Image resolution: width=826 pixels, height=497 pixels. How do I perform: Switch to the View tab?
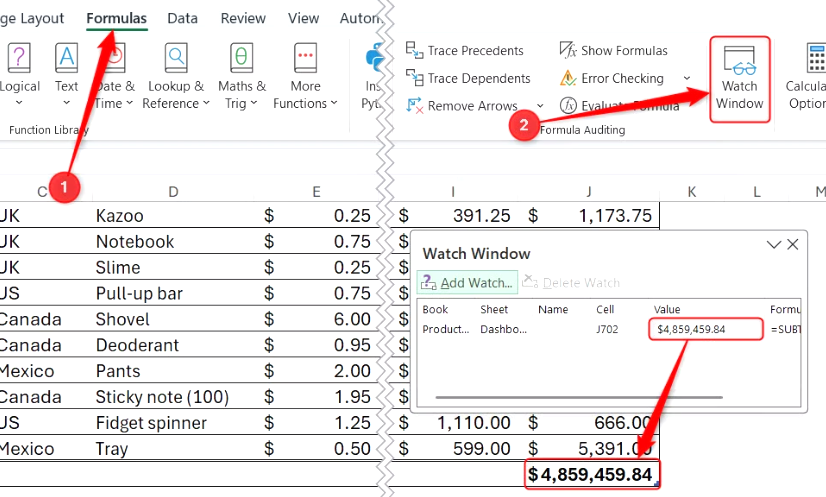pyautogui.click(x=303, y=18)
